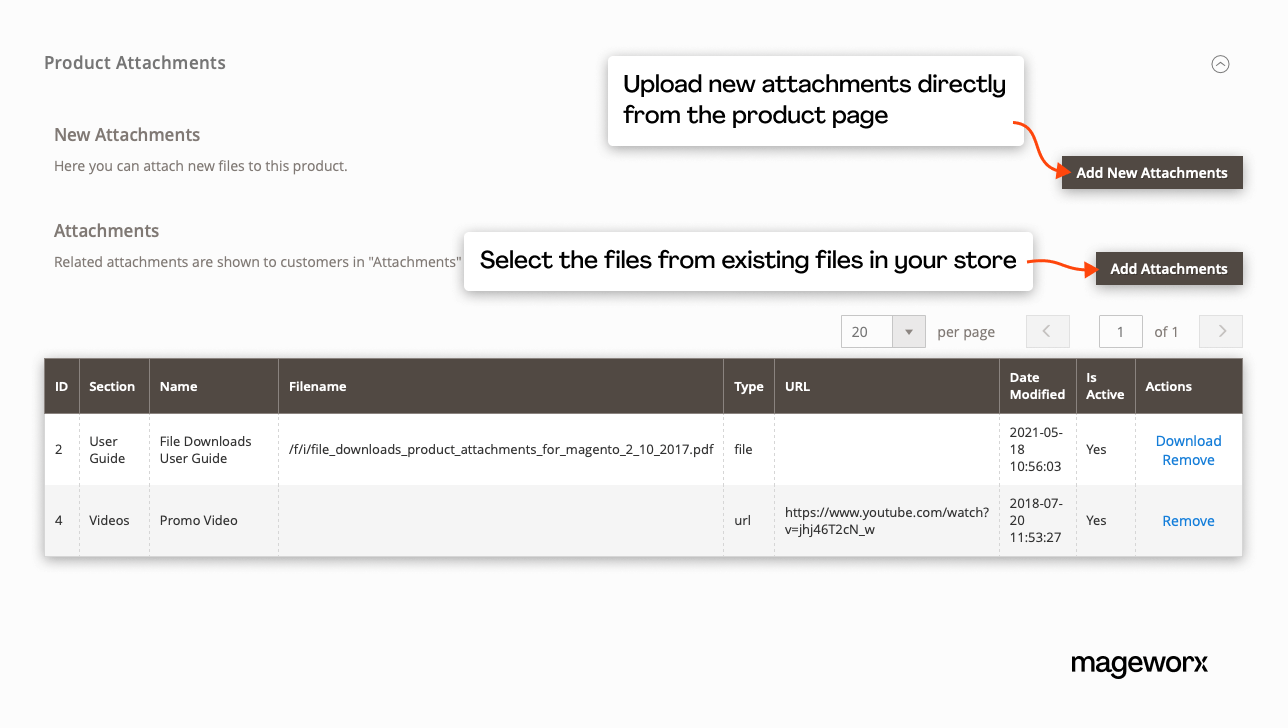
Task: Click the current page number input
Action: pos(1120,331)
